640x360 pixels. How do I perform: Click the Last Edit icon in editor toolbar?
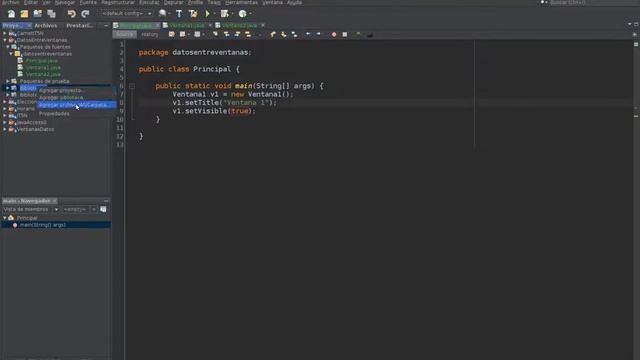pos(171,35)
